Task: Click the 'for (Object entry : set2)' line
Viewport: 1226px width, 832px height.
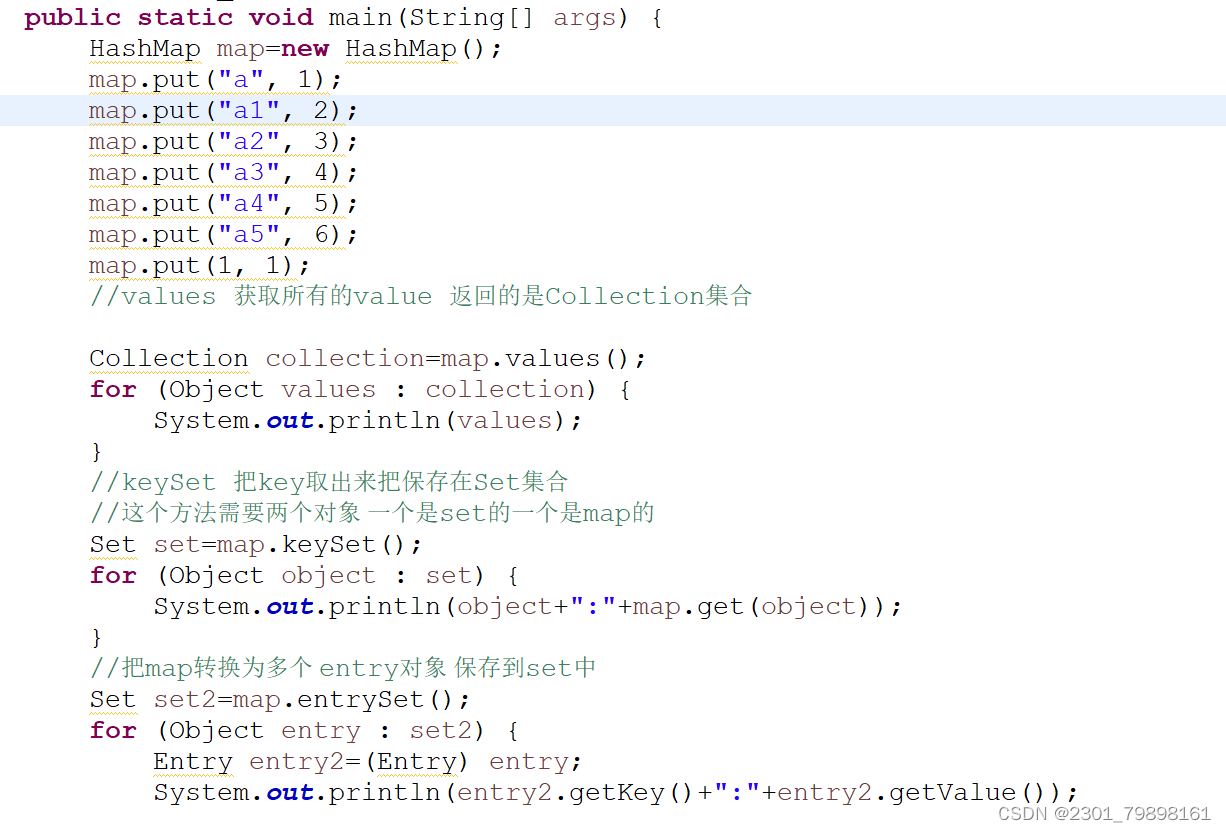Action: point(304,730)
